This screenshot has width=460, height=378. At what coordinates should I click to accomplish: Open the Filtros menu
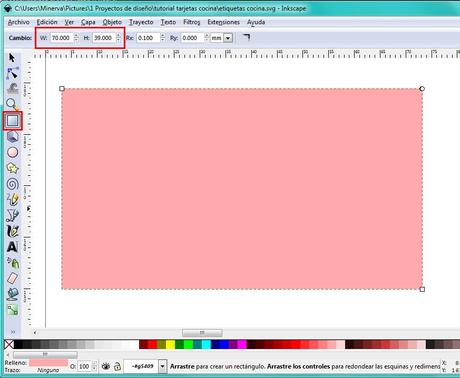tap(192, 22)
